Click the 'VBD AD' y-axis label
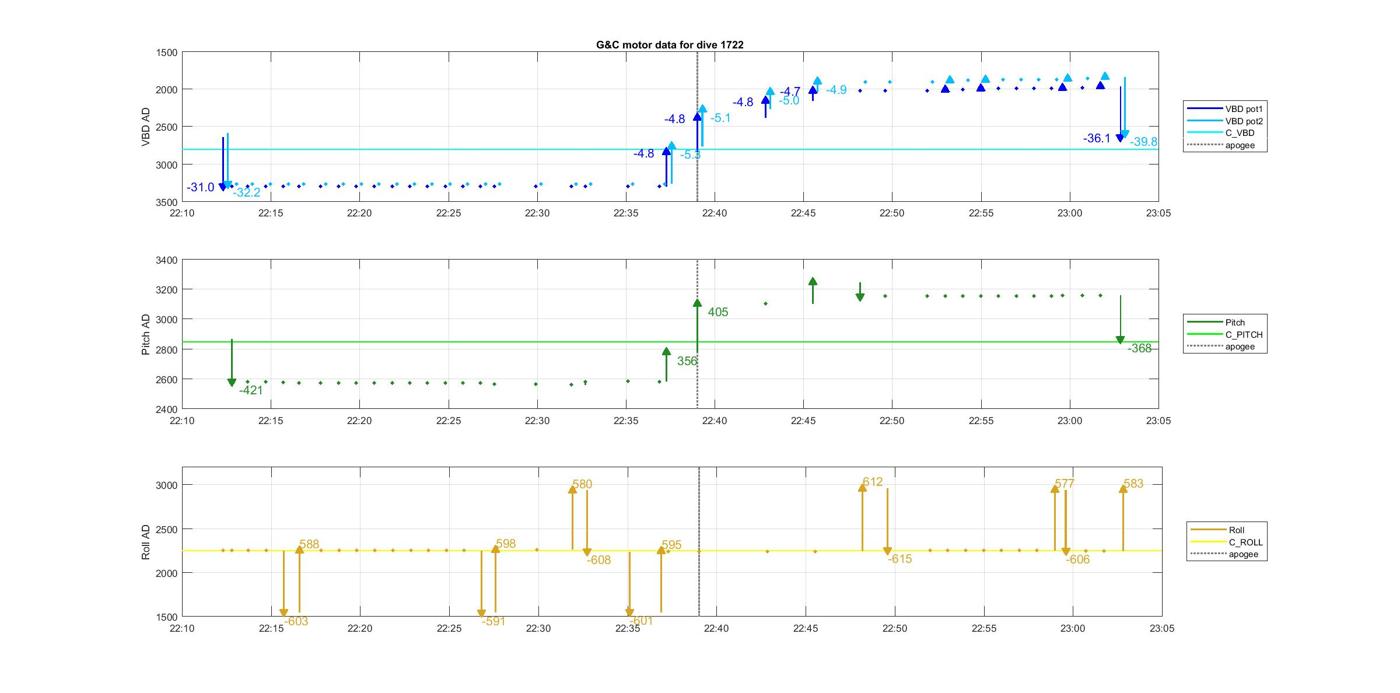The width and height of the screenshot is (1400, 693). (146, 127)
